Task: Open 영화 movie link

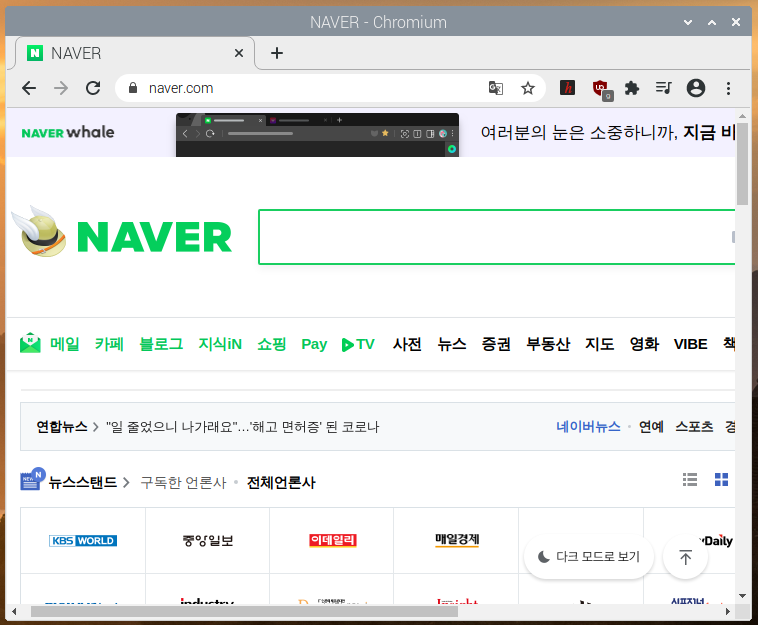Action: (x=644, y=344)
